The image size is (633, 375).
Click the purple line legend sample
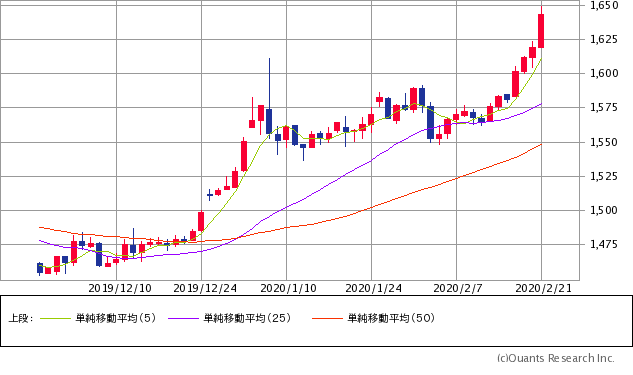click(183, 319)
